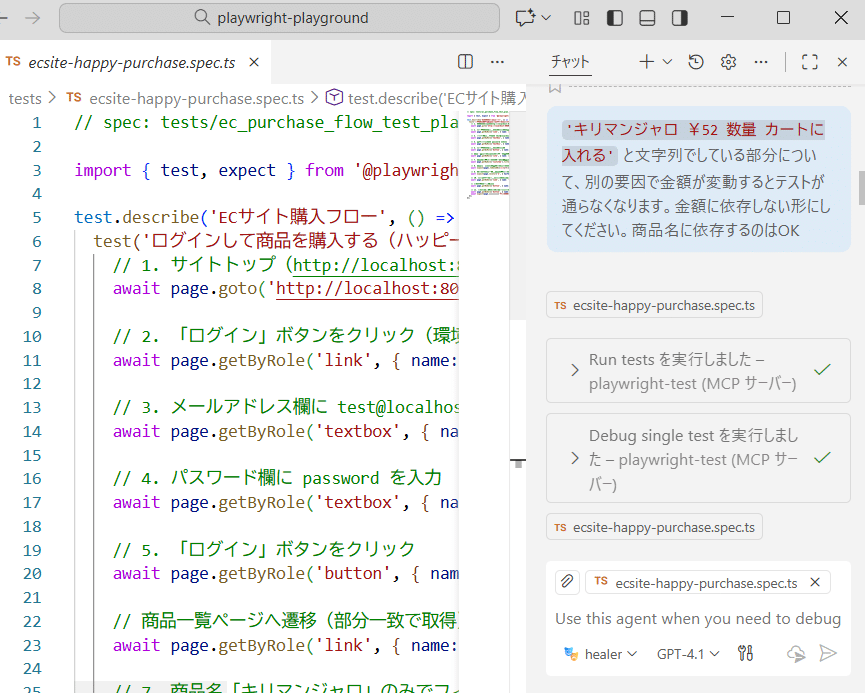This screenshot has width=865, height=693.
Task: Open the GPT-4.1 model picker
Action: (x=688, y=654)
